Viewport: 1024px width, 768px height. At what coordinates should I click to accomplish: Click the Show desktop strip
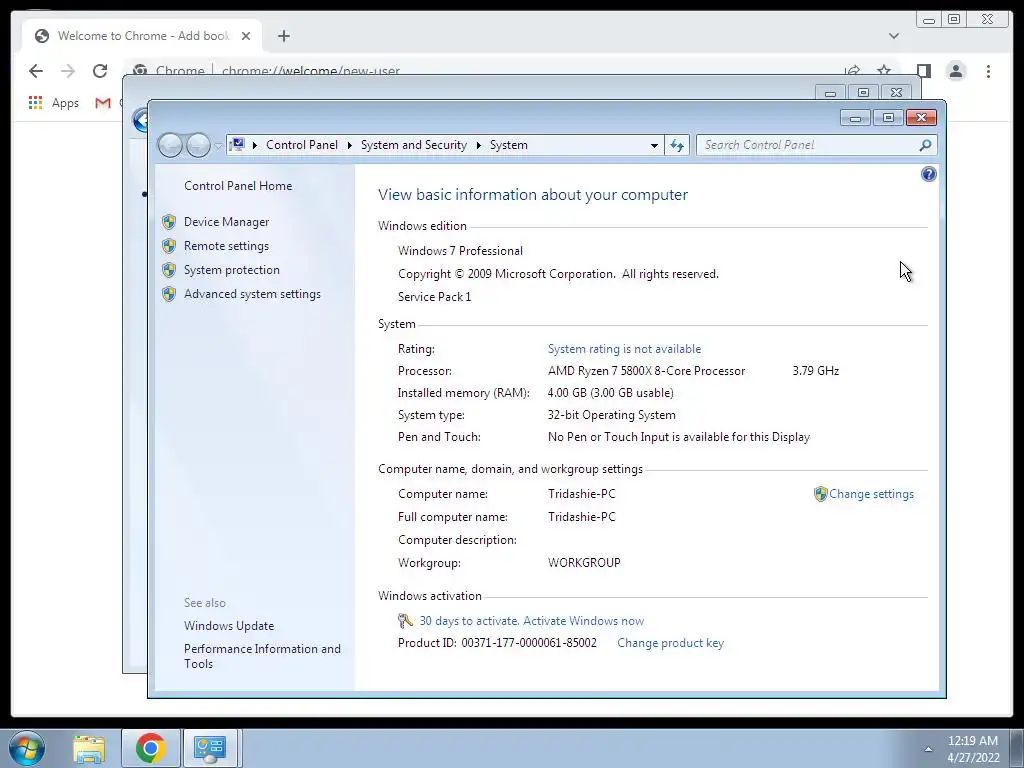1017,748
